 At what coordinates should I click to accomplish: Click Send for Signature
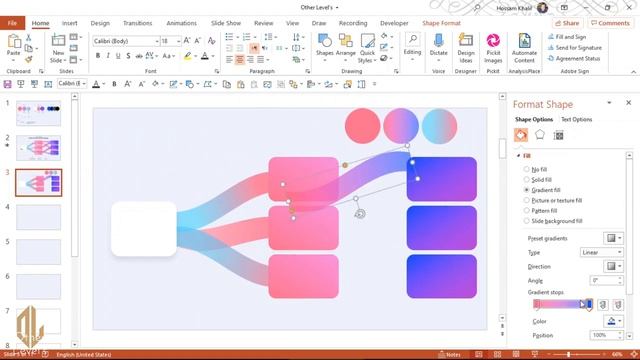[575, 48]
